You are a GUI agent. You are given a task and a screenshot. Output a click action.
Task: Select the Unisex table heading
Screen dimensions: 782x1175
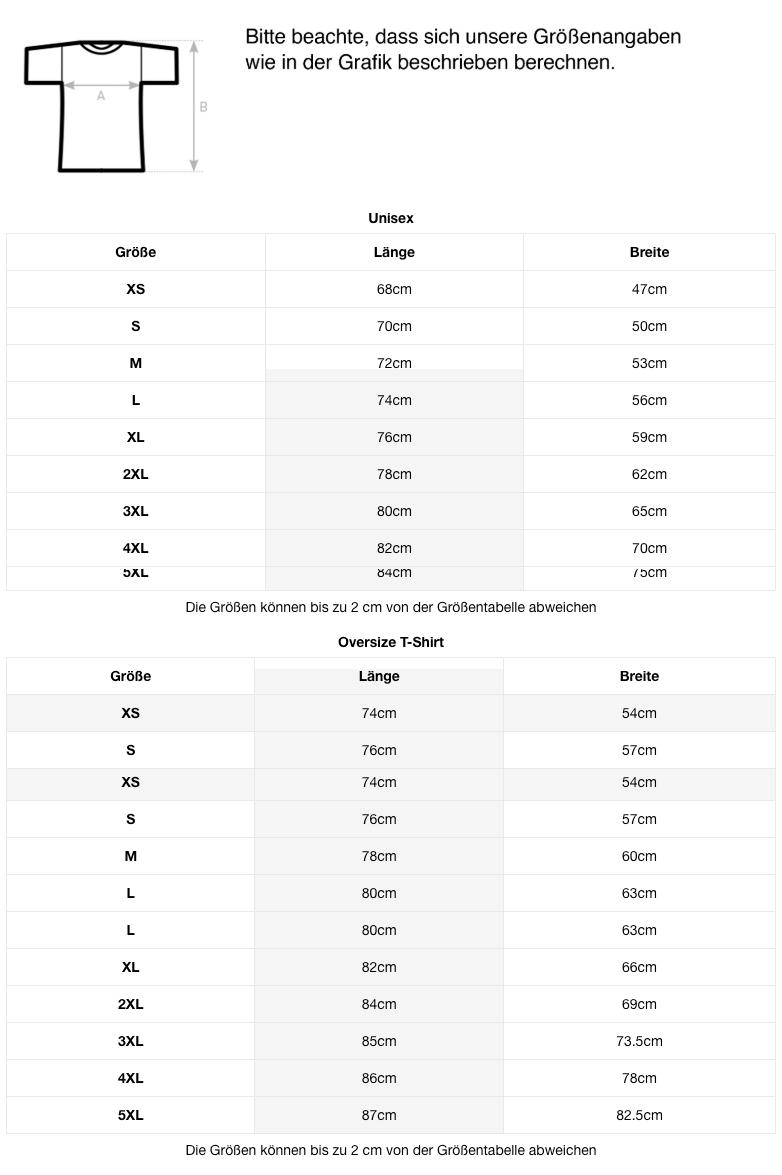(391, 218)
